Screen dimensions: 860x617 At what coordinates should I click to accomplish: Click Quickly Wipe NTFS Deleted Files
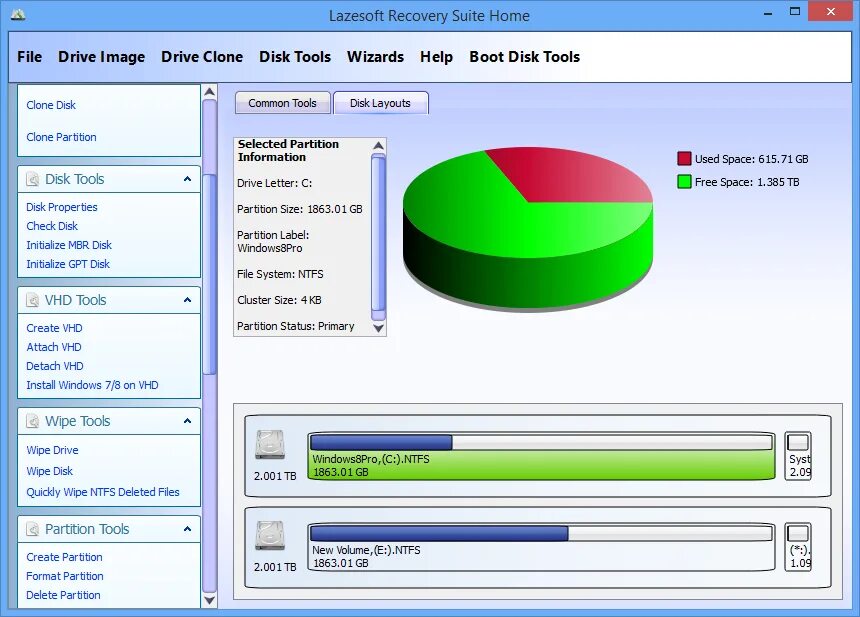103,492
